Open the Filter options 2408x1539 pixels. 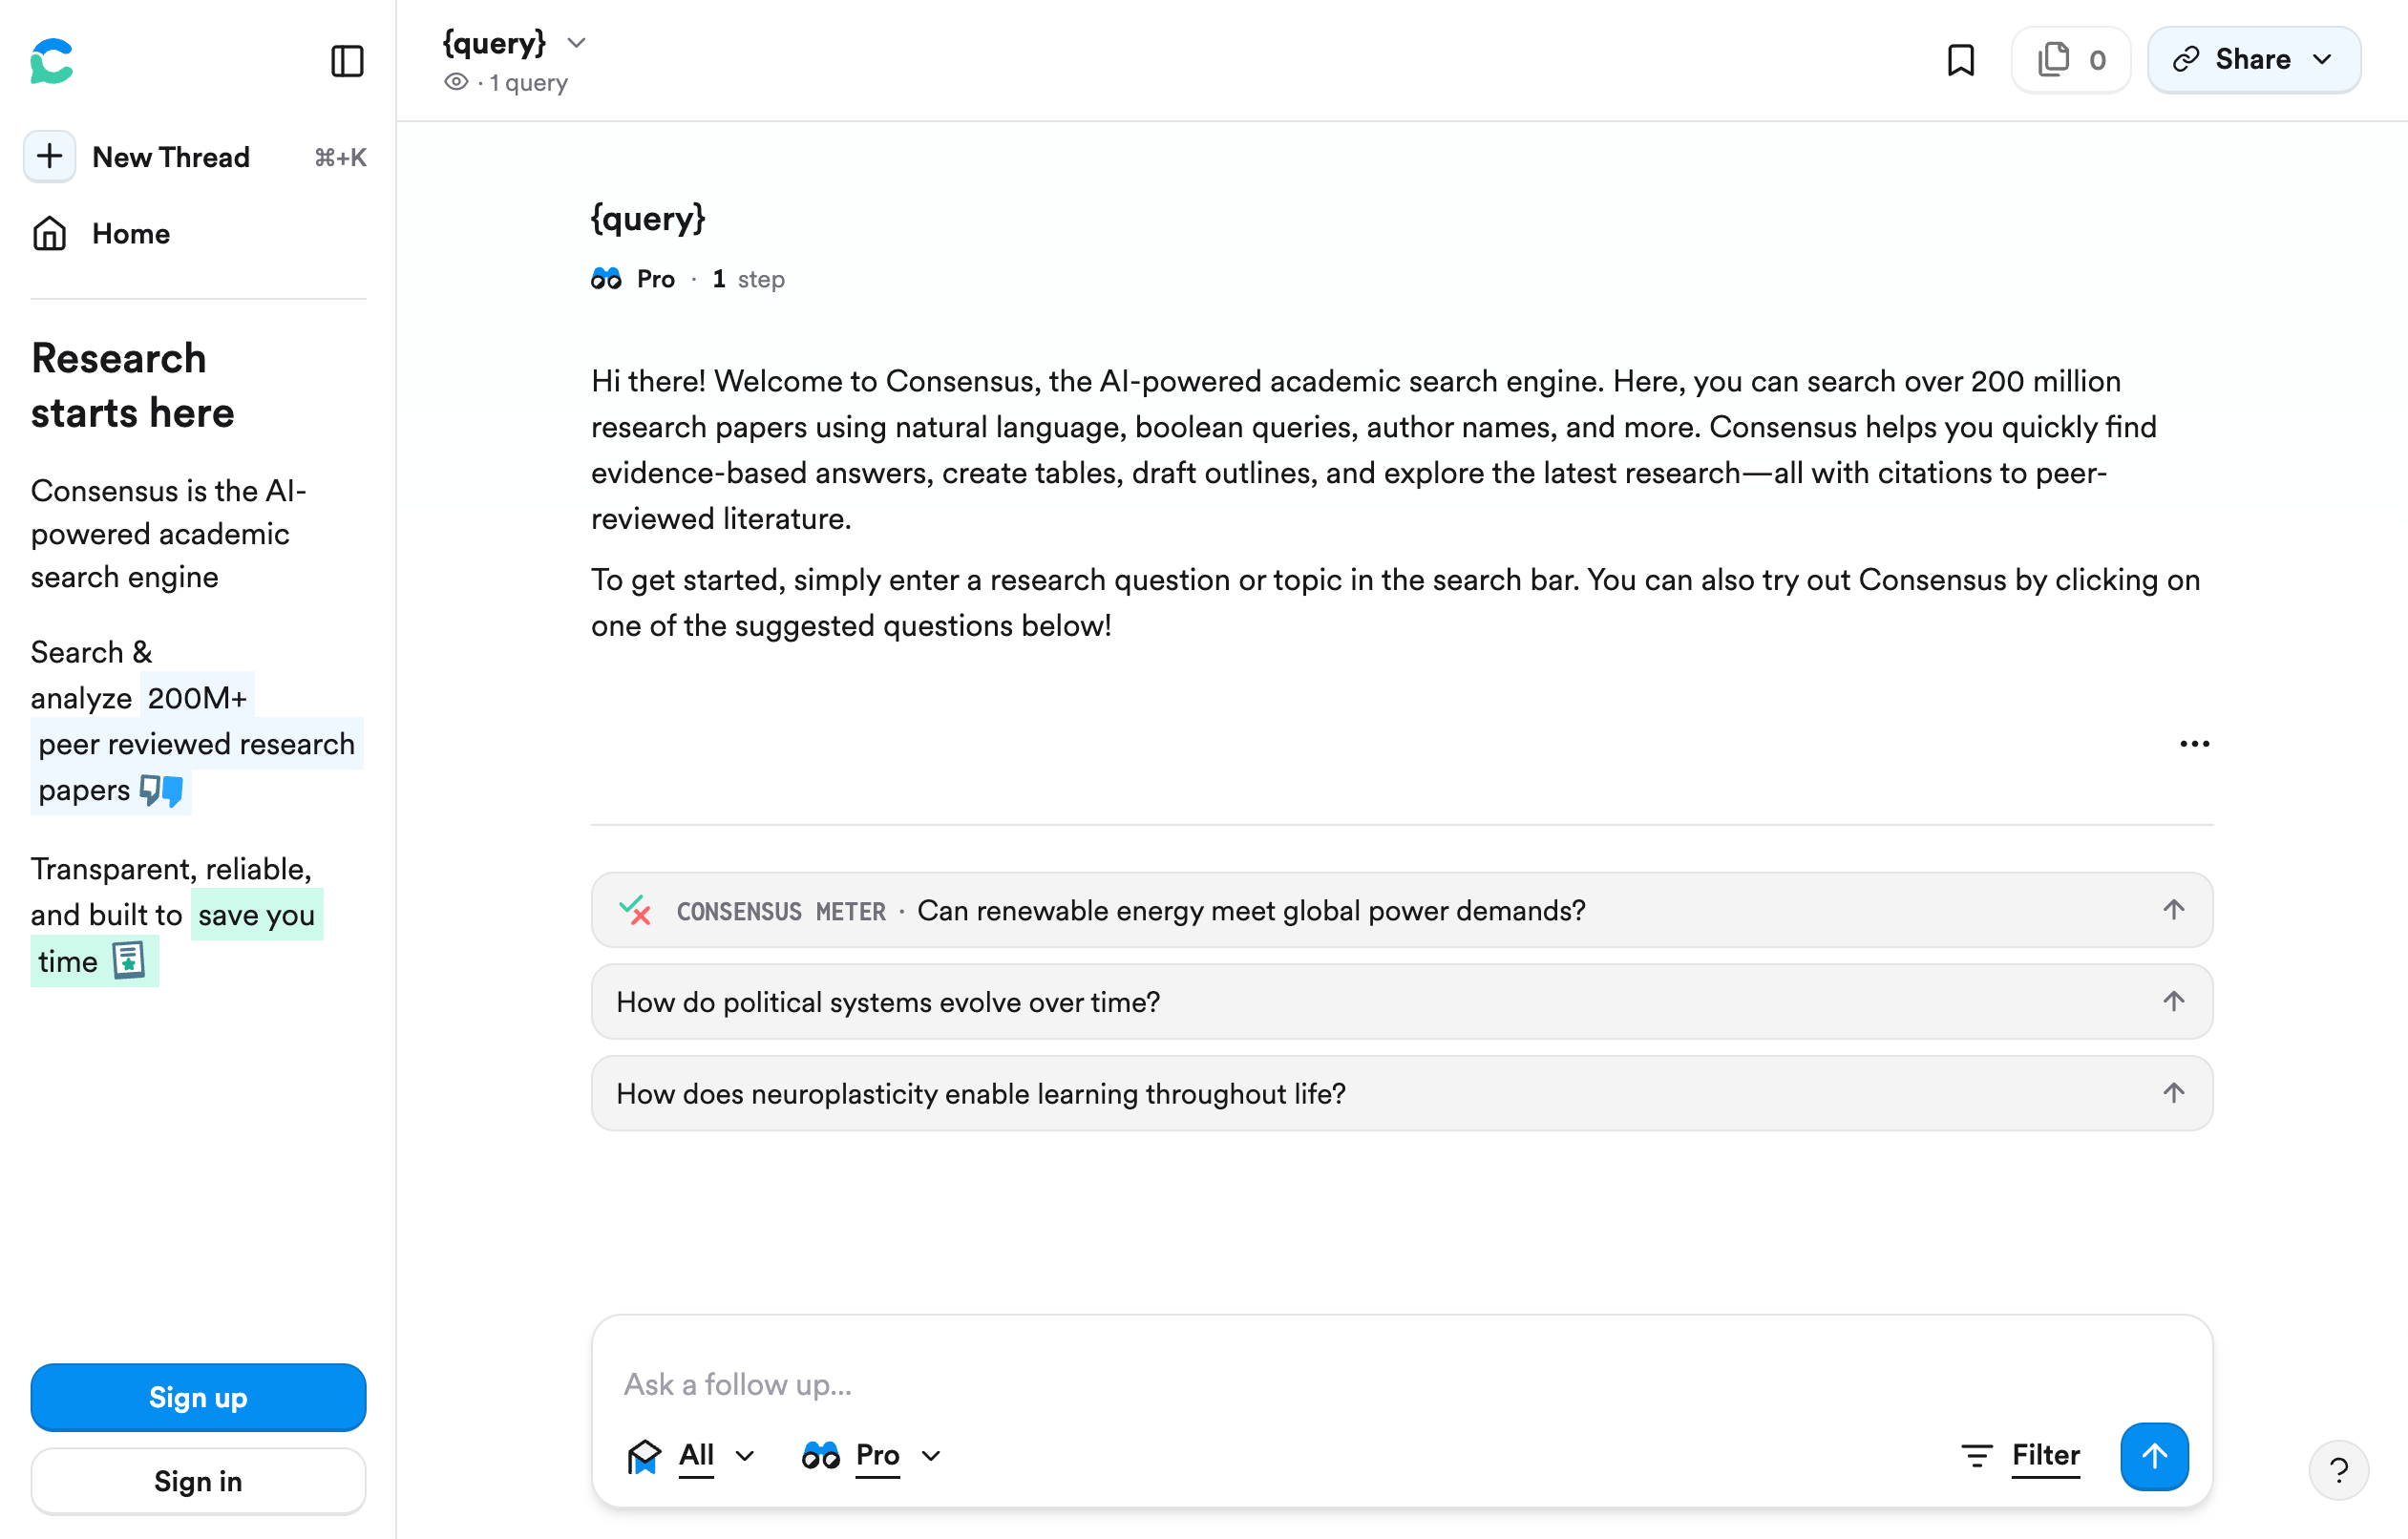pyautogui.click(x=2020, y=1456)
